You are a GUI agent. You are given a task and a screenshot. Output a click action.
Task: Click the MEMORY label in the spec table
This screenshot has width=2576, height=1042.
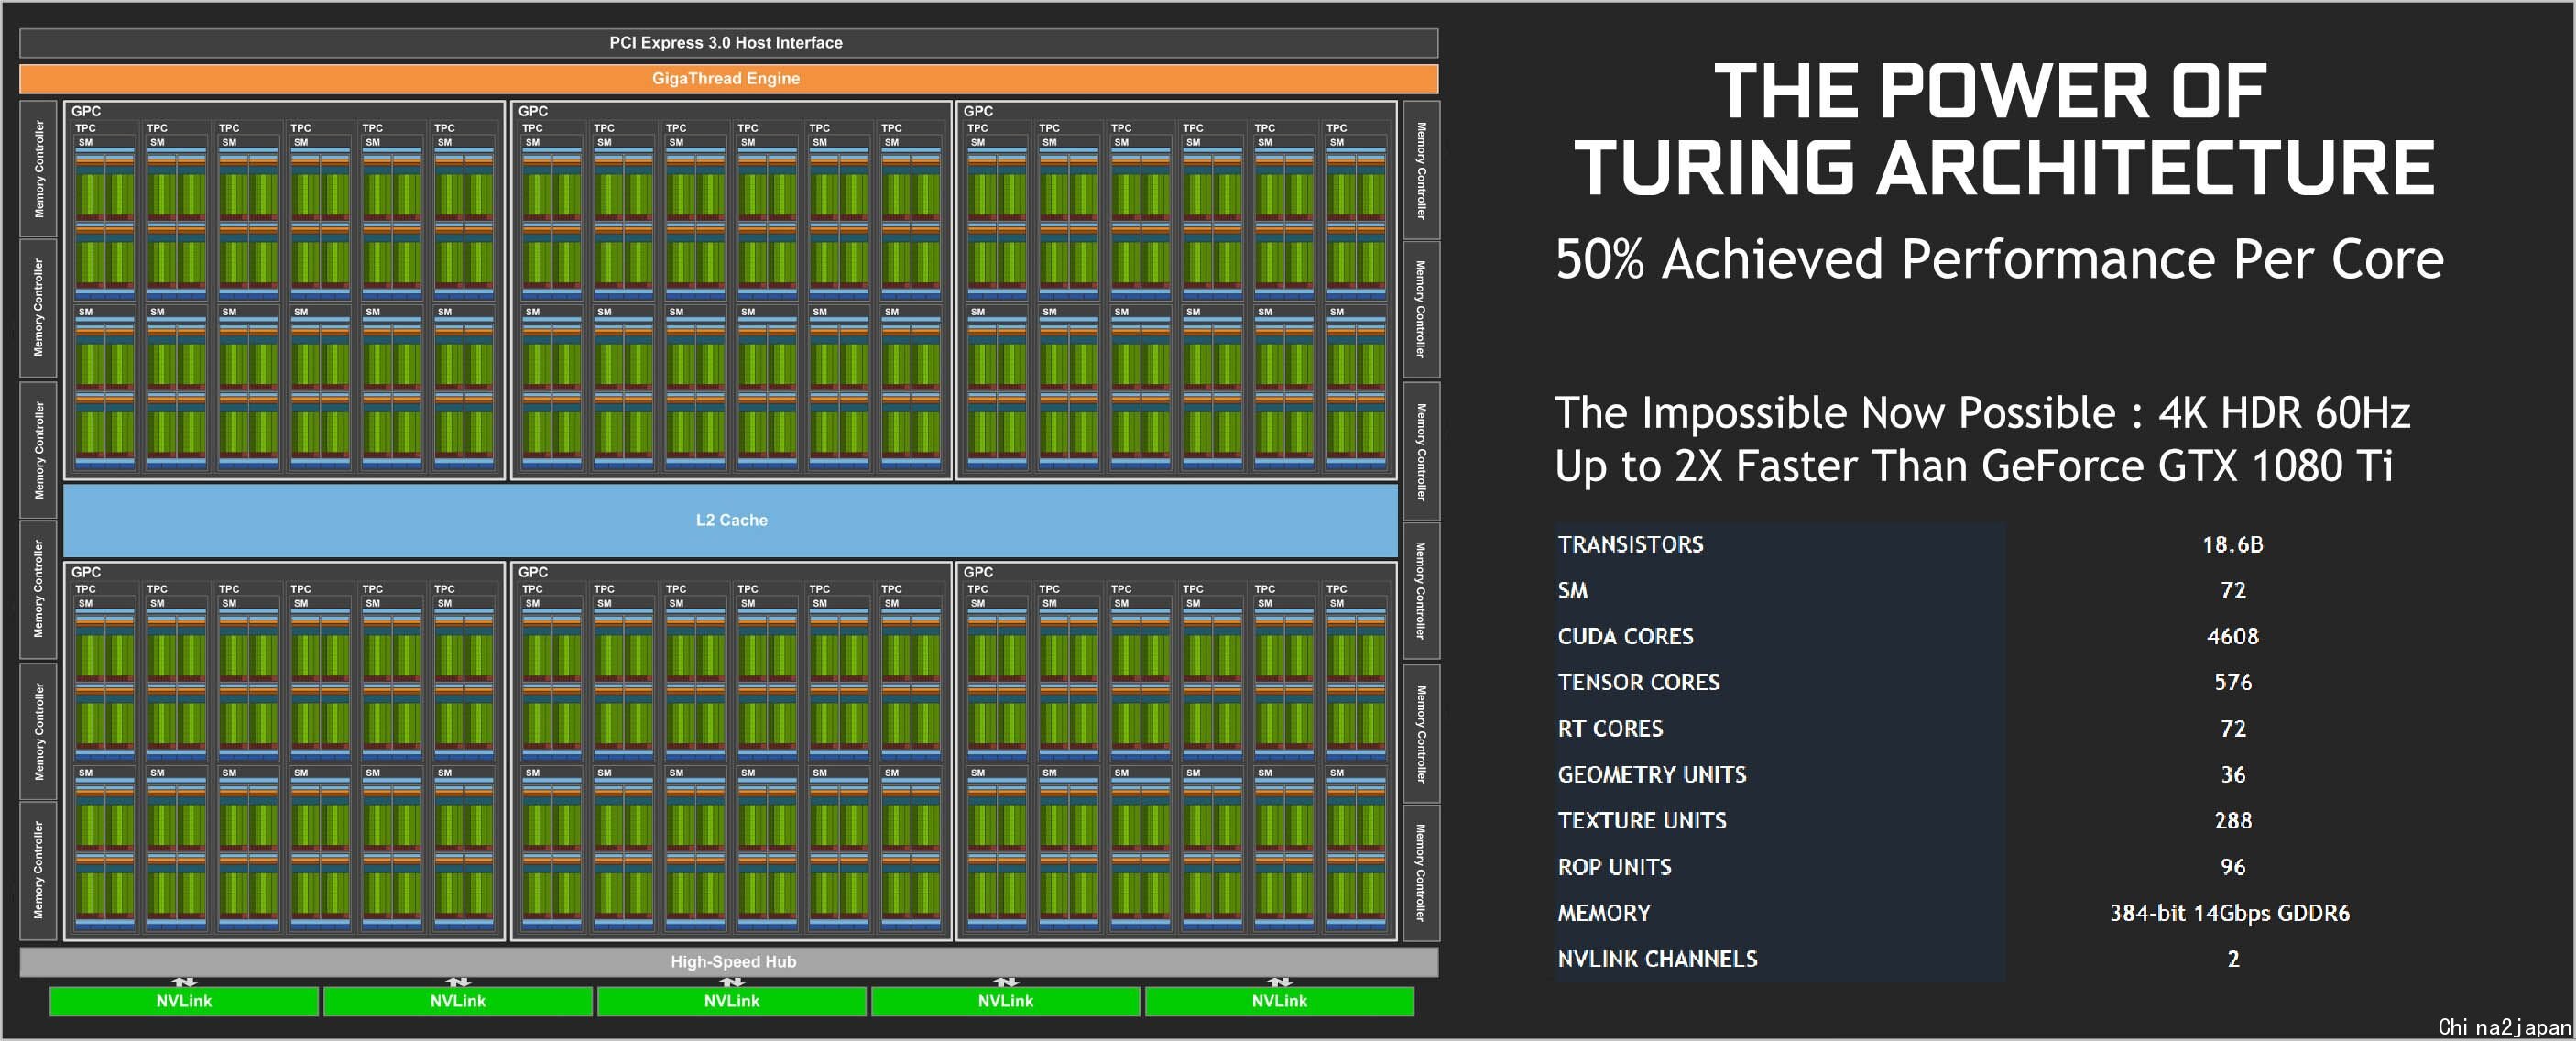(x=1604, y=914)
